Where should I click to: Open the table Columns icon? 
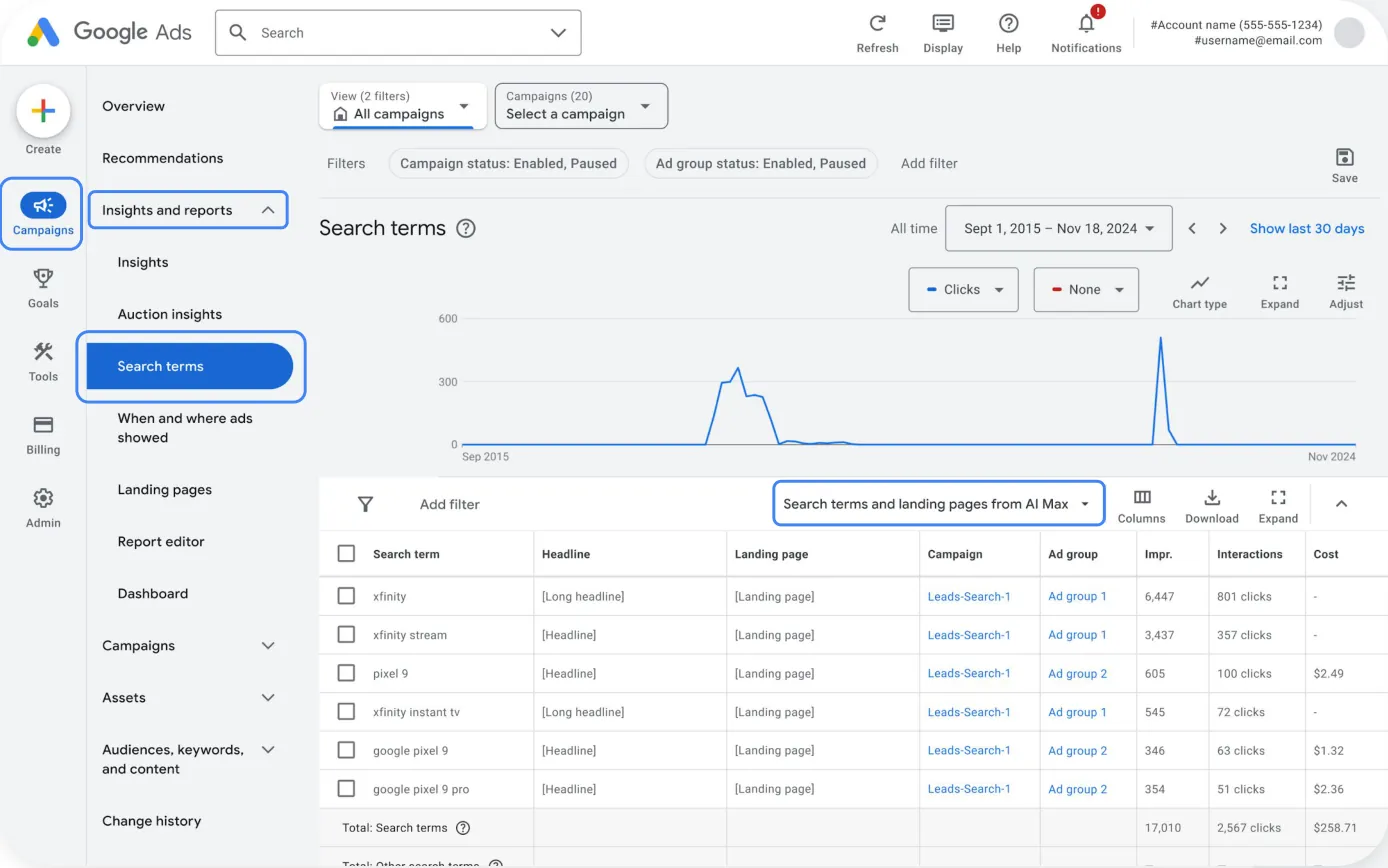1142,497
